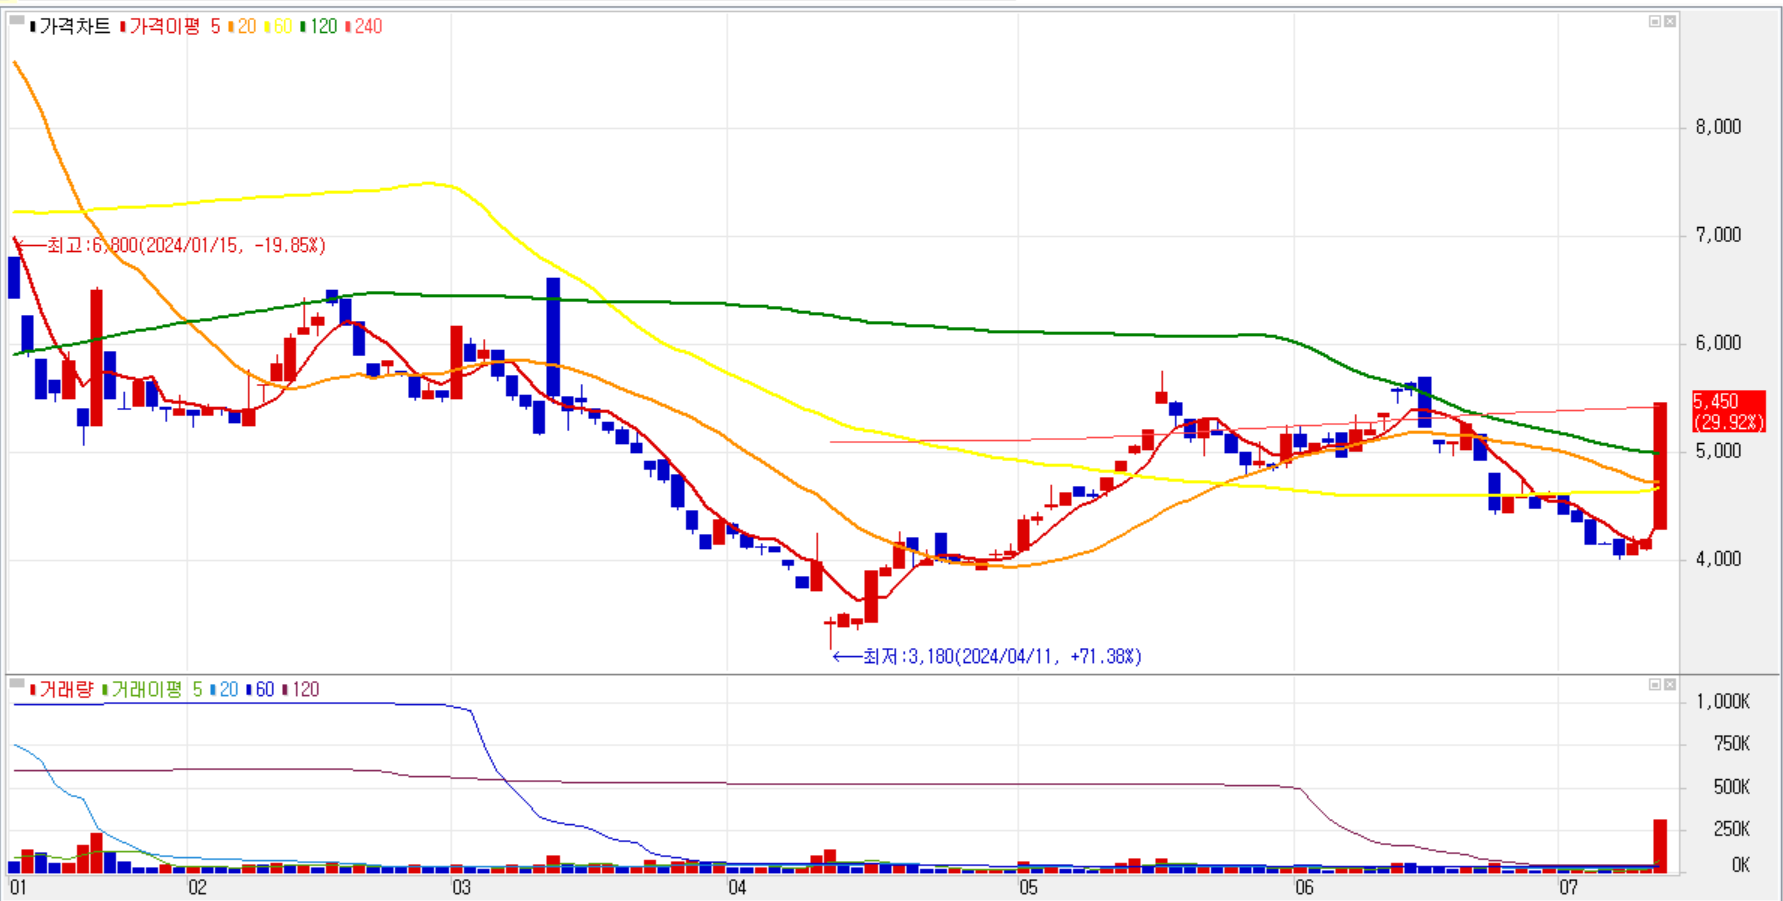Click the latest tall red candlestick
Viewport: 1783px width, 901px height.
[x=1660, y=466]
